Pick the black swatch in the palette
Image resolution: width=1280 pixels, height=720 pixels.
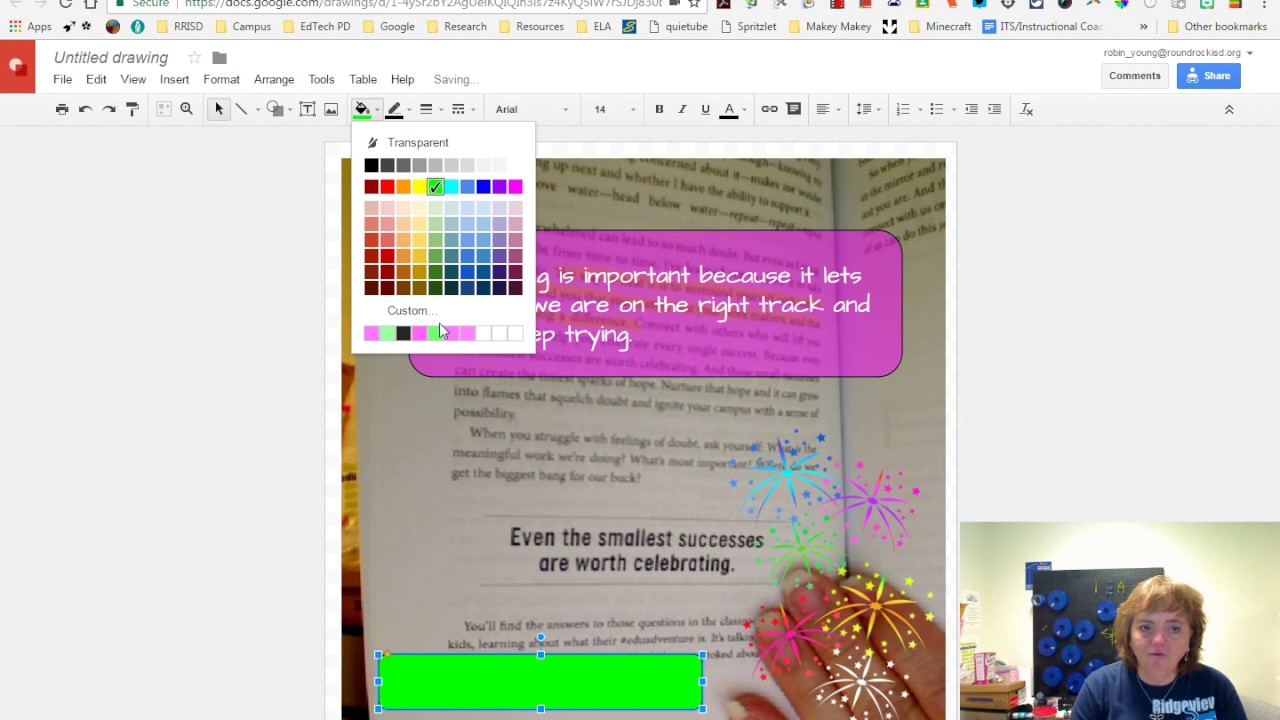tap(371, 165)
